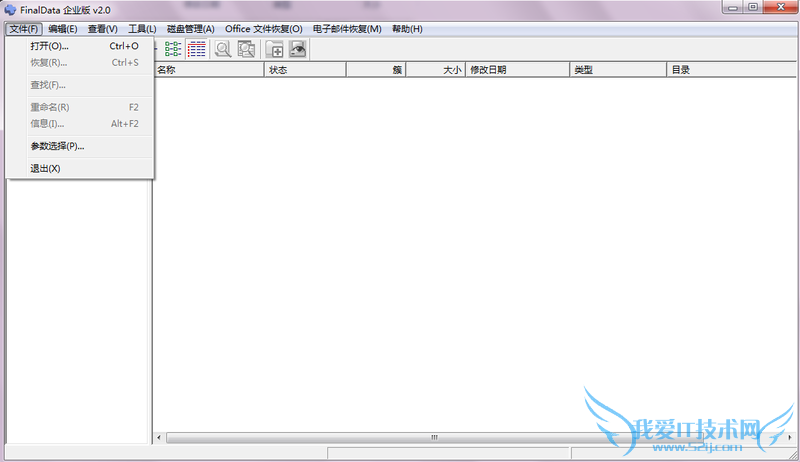Open the 磁盘管理(A) menu

tap(191, 29)
